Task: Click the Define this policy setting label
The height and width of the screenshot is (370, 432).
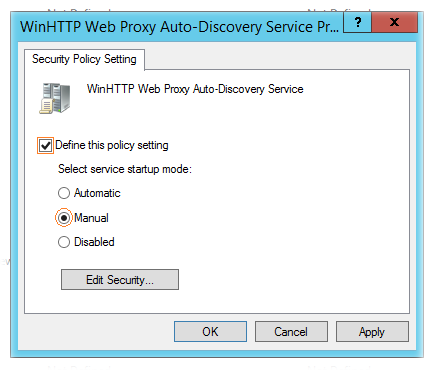Action: coord(112,145)
